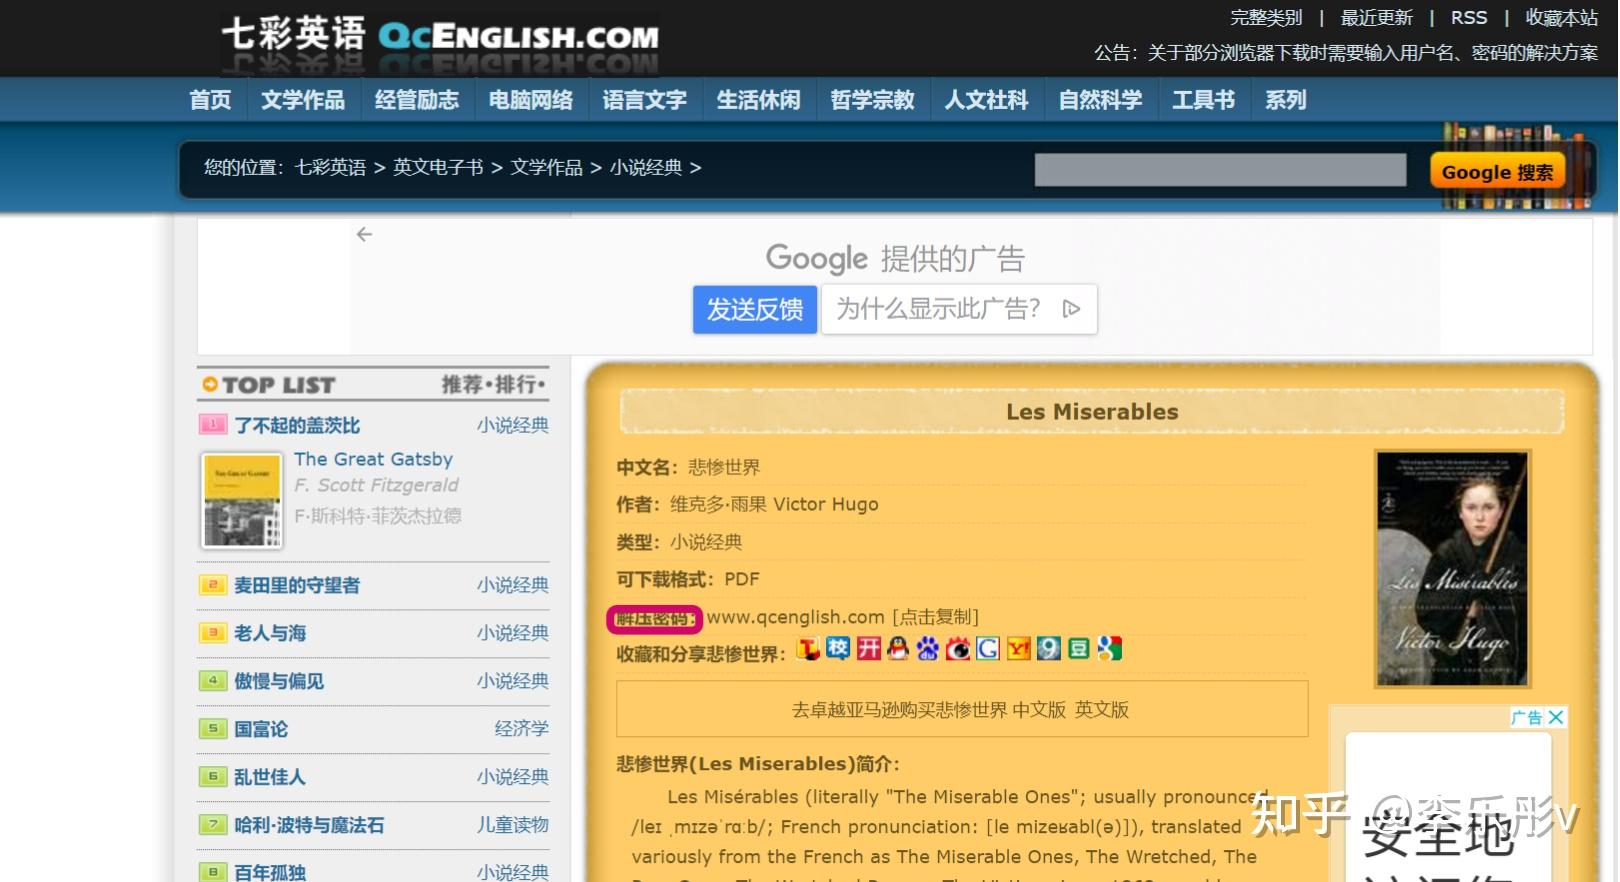Click the RSS link

pos(1469,18)
